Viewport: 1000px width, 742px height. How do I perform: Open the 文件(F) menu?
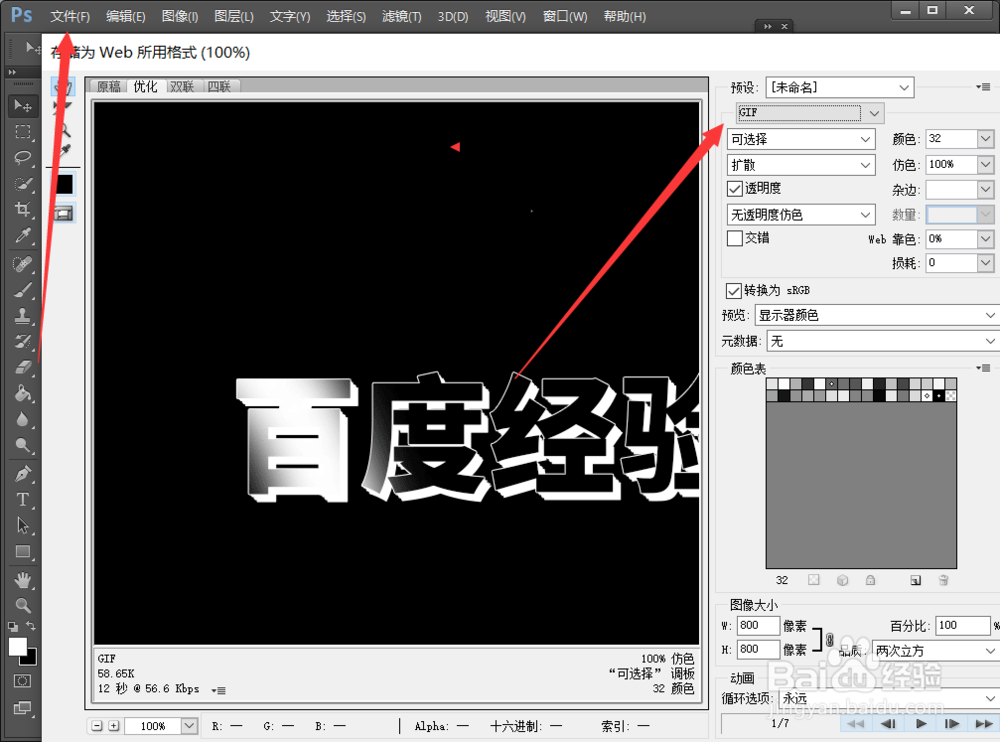tap(70, 16)
